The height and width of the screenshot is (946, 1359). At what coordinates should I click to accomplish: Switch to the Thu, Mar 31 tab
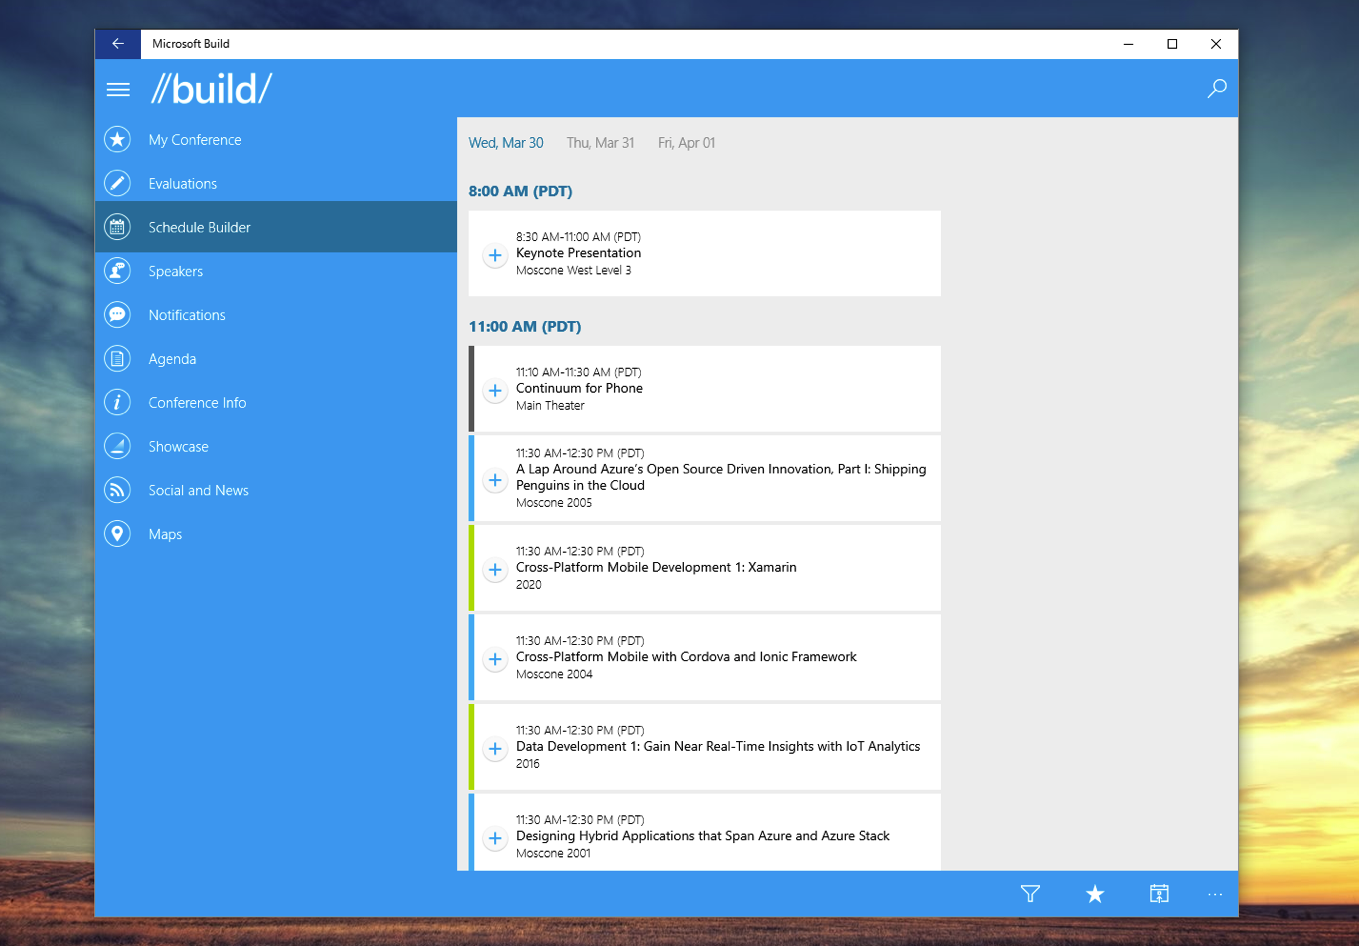pyautogui.click(x=600, y=143)
